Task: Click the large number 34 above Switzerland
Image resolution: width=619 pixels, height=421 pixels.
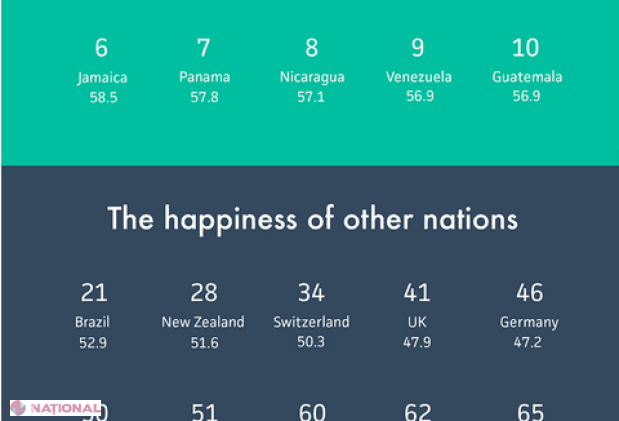Action: (311, 293)
